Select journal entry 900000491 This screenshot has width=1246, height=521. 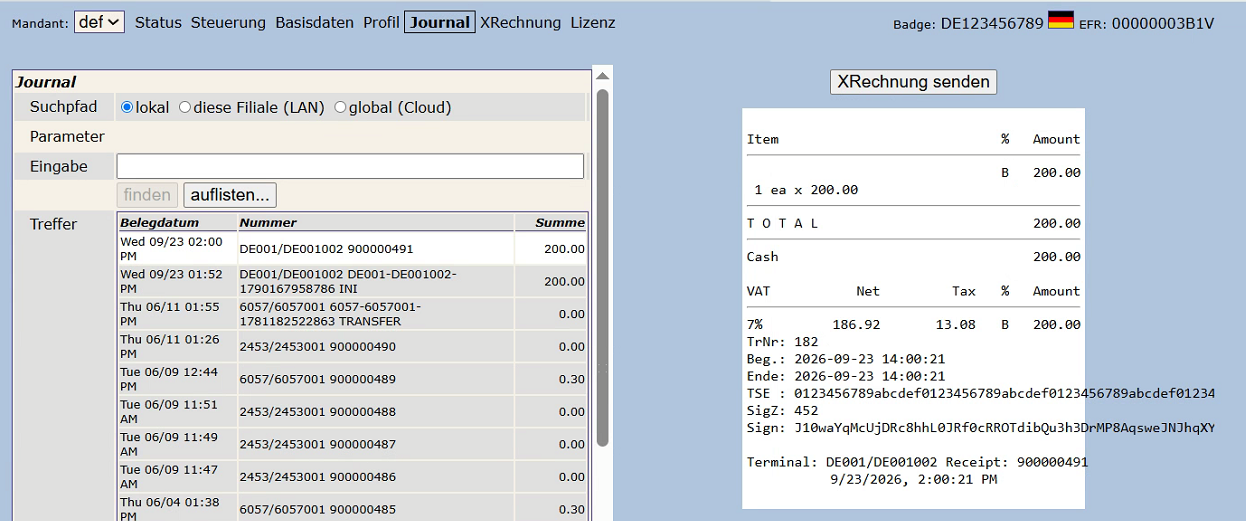pyautogui.click(x=353, y=249)
